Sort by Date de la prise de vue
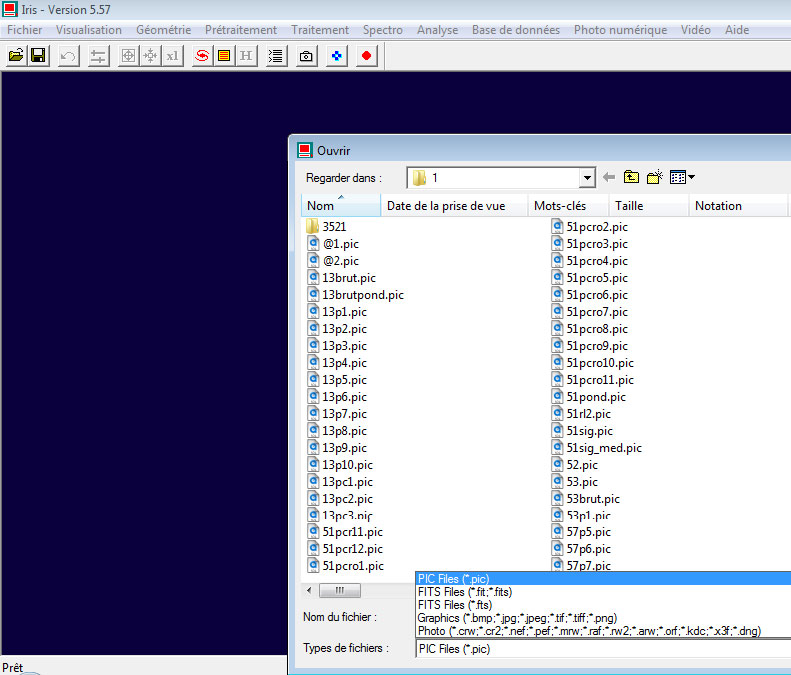The height and width of the screenshot is (675, 791). (454, 206)
